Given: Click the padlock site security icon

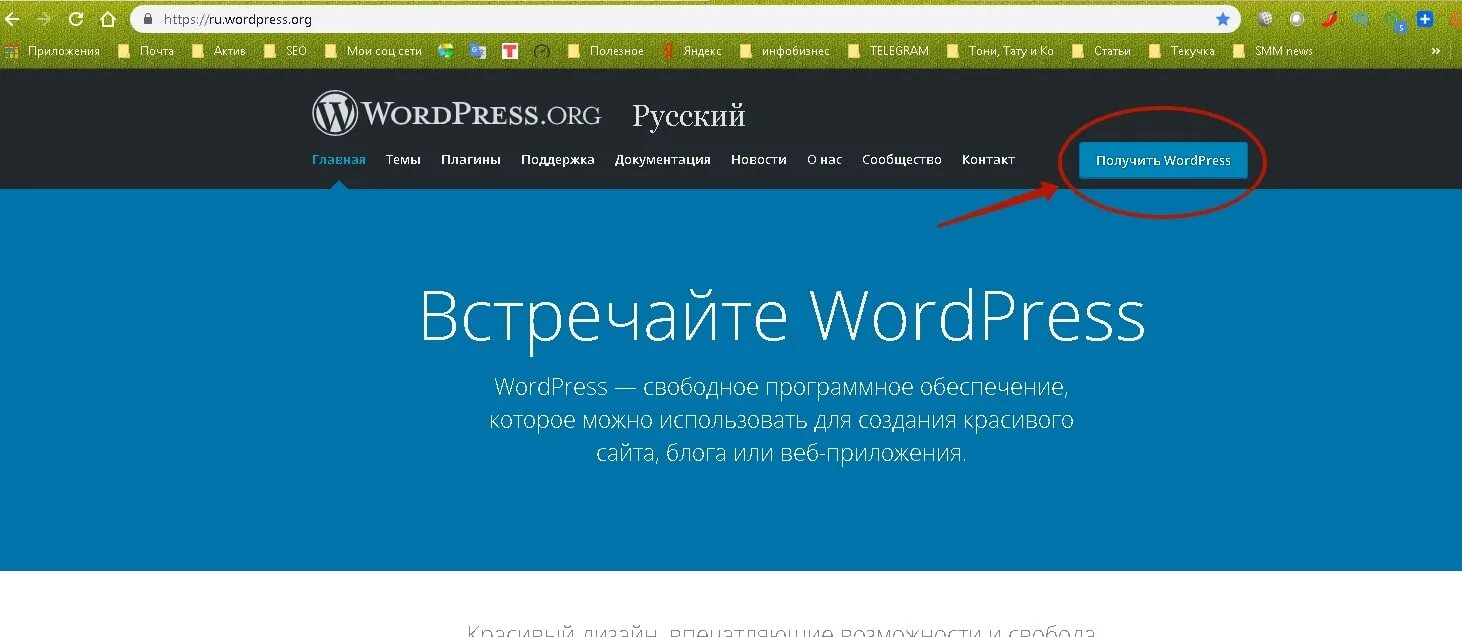Looking at the screenshot, I should point(147,19).
